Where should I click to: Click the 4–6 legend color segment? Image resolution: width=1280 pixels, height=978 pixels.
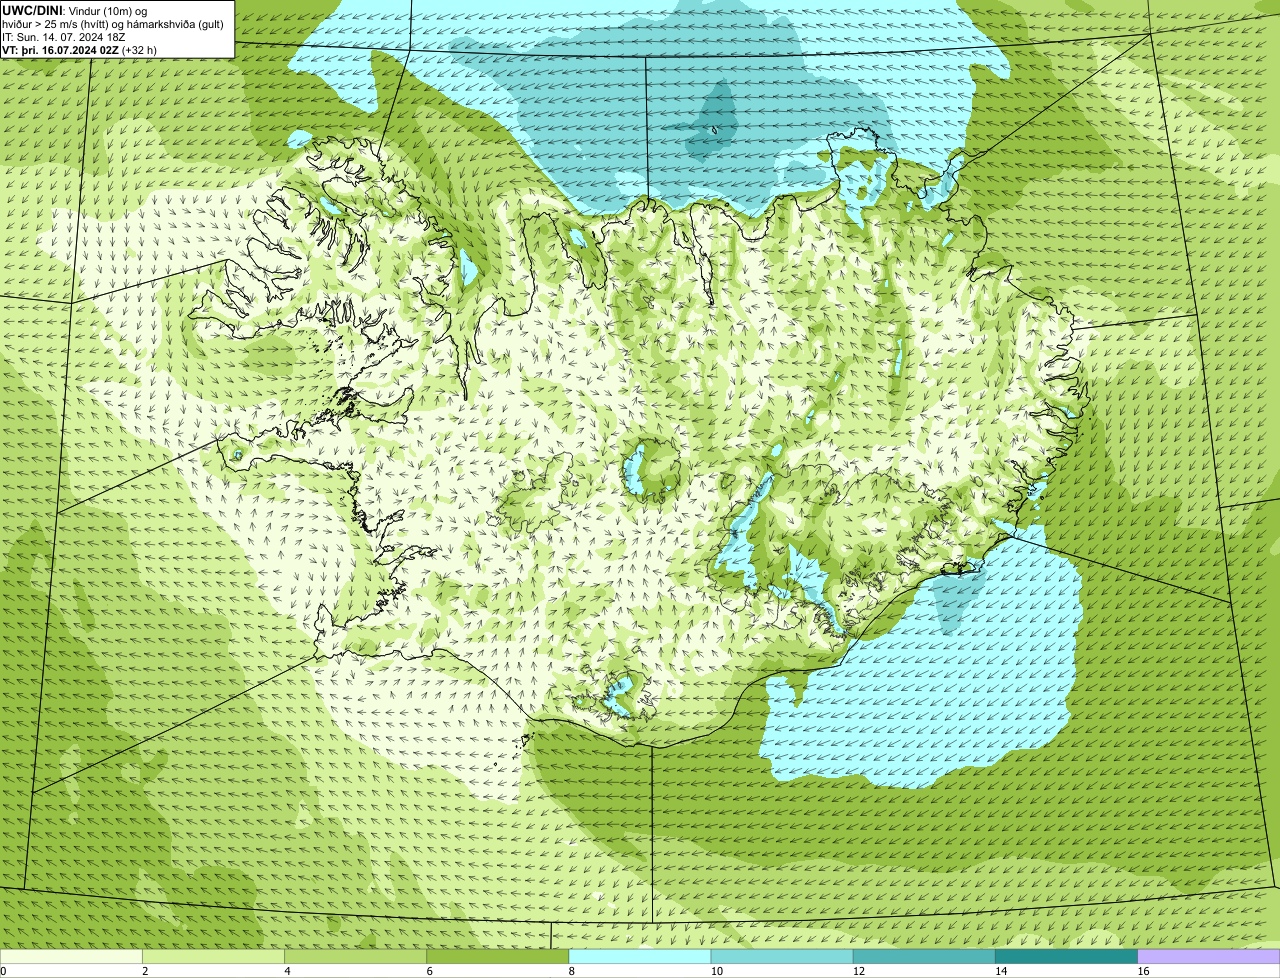pos(355,956)
